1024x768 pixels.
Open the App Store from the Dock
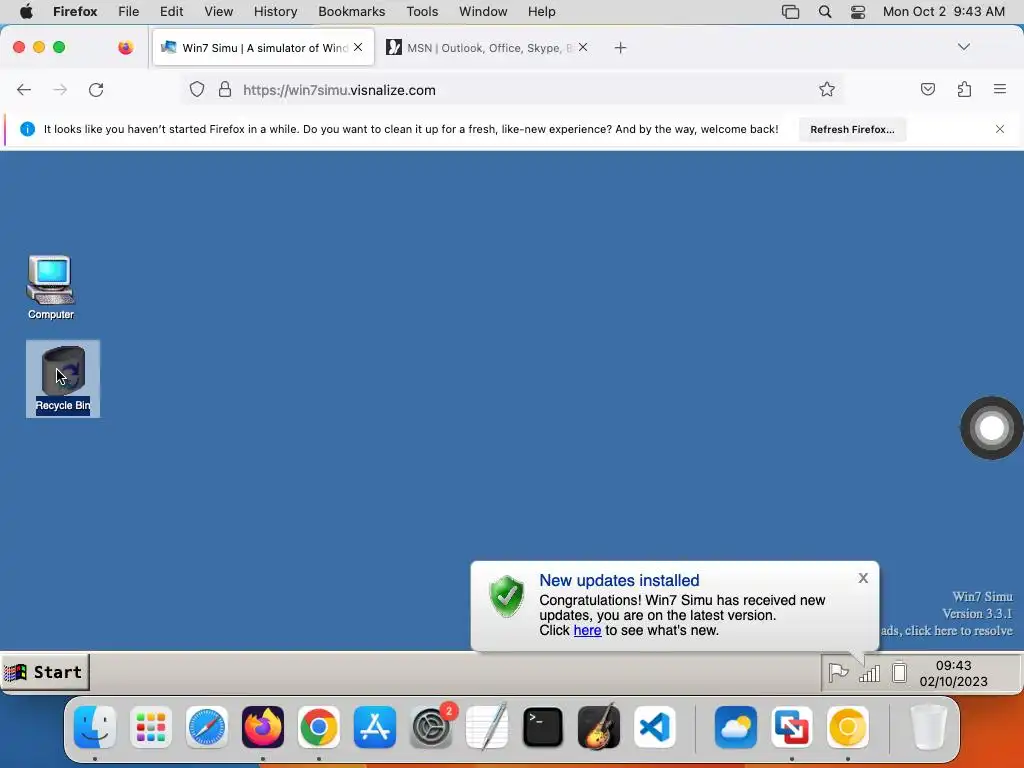(375, 727)
